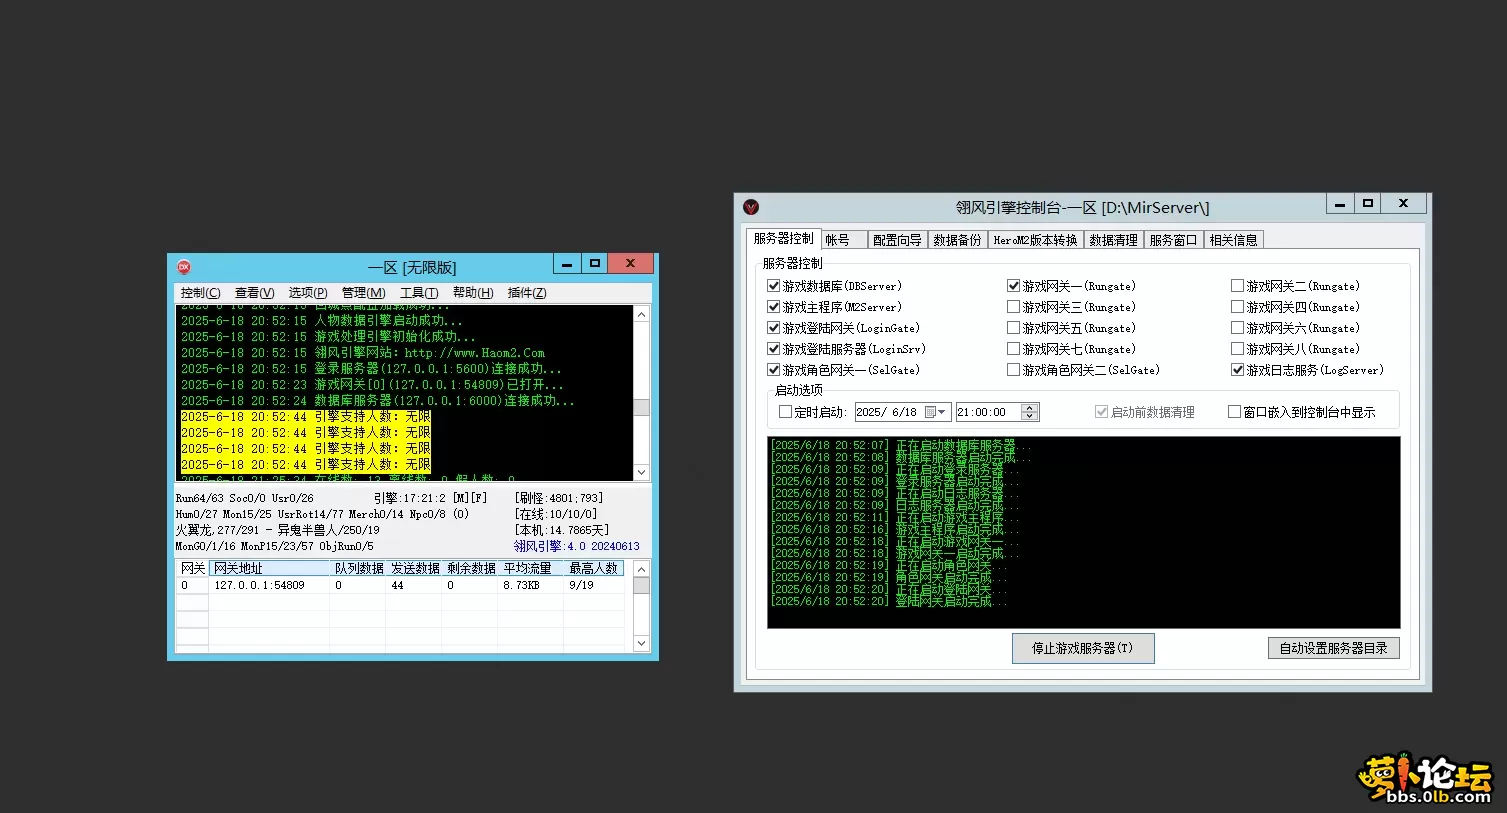Select gateway row 127.0.0.1:54809

[401, 585]
